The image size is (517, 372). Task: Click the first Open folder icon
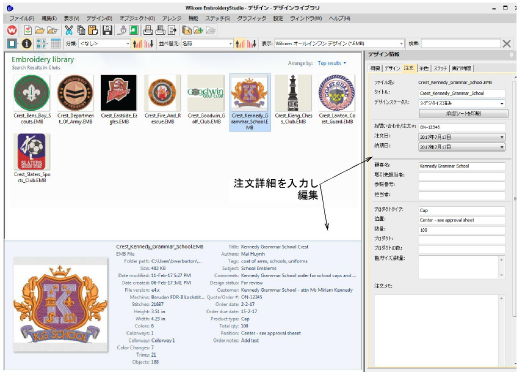(x=40, y=30)
